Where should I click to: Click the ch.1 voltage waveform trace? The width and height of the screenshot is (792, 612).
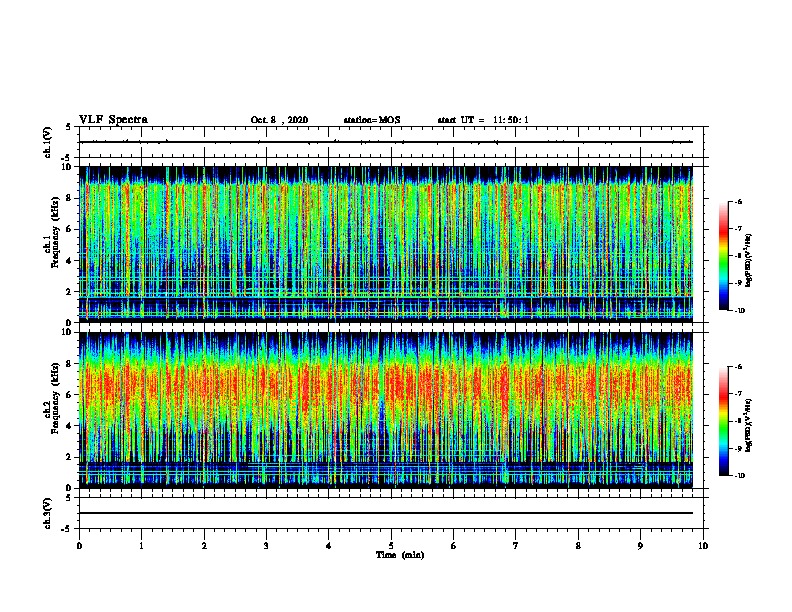coord(386,142)
